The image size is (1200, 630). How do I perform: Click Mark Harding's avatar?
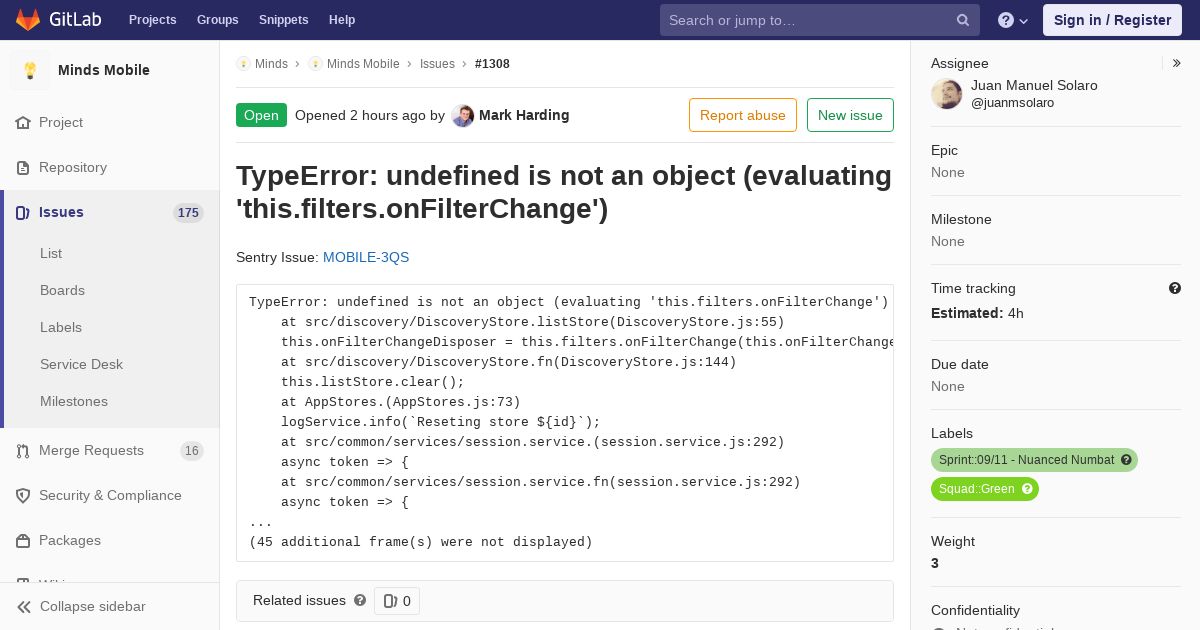462,115
